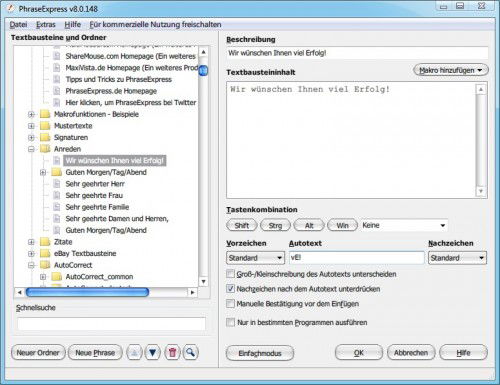The width and height of the screenshot is (500, 385).
Task: Click the Sehr geehrte Familie document icon
Action: [x=57, y=207]
